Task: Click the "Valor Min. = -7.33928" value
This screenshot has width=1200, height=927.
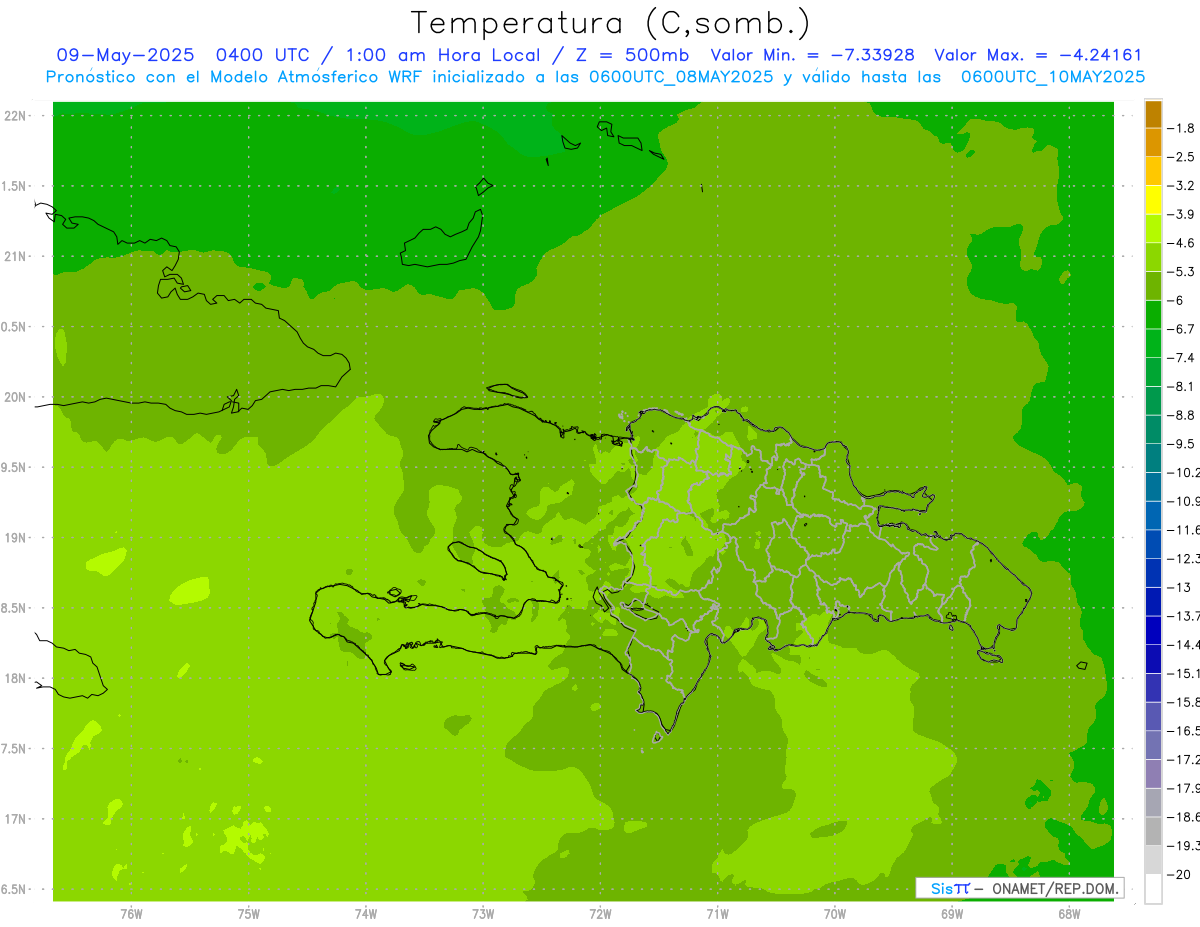Action: tap(812, 55)
